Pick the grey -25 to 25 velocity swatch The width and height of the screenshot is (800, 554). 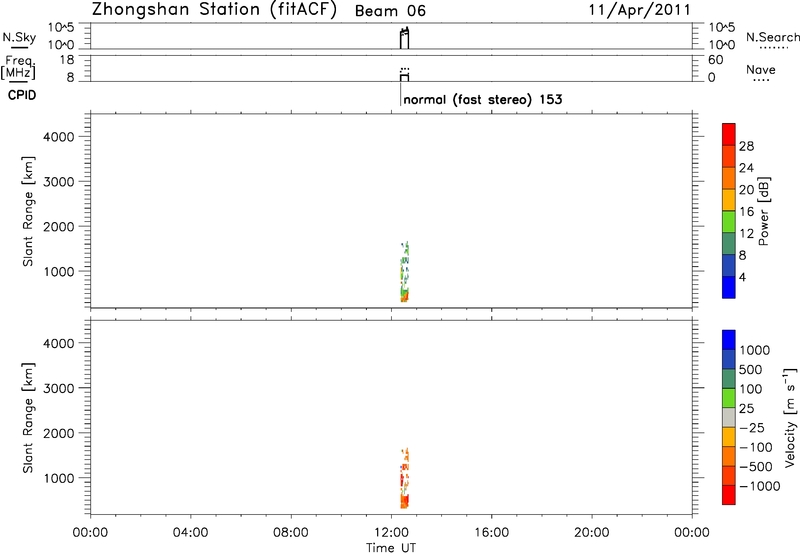[x=729, y=417]
